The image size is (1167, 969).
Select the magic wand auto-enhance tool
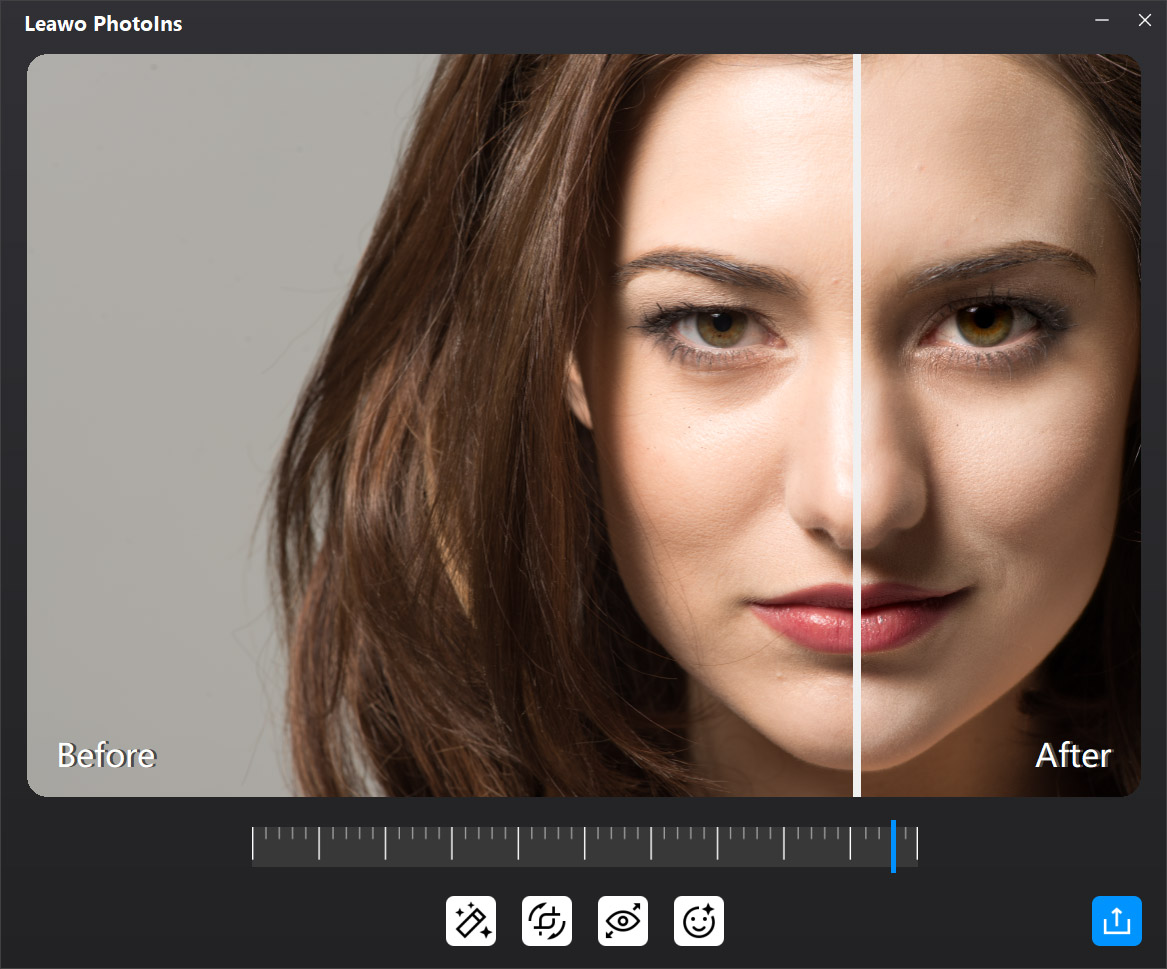[470, 921]
